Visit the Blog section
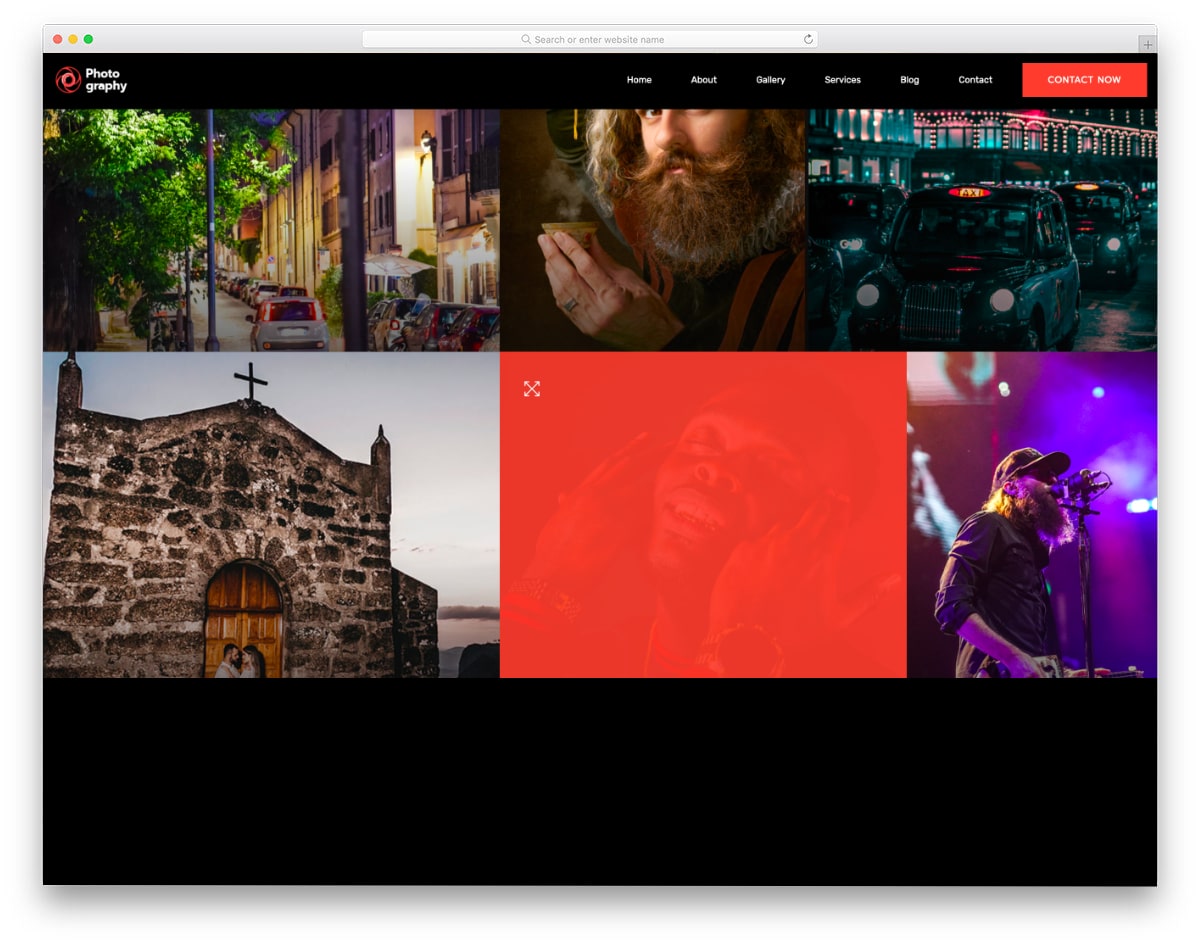 [x=909, y=80]
